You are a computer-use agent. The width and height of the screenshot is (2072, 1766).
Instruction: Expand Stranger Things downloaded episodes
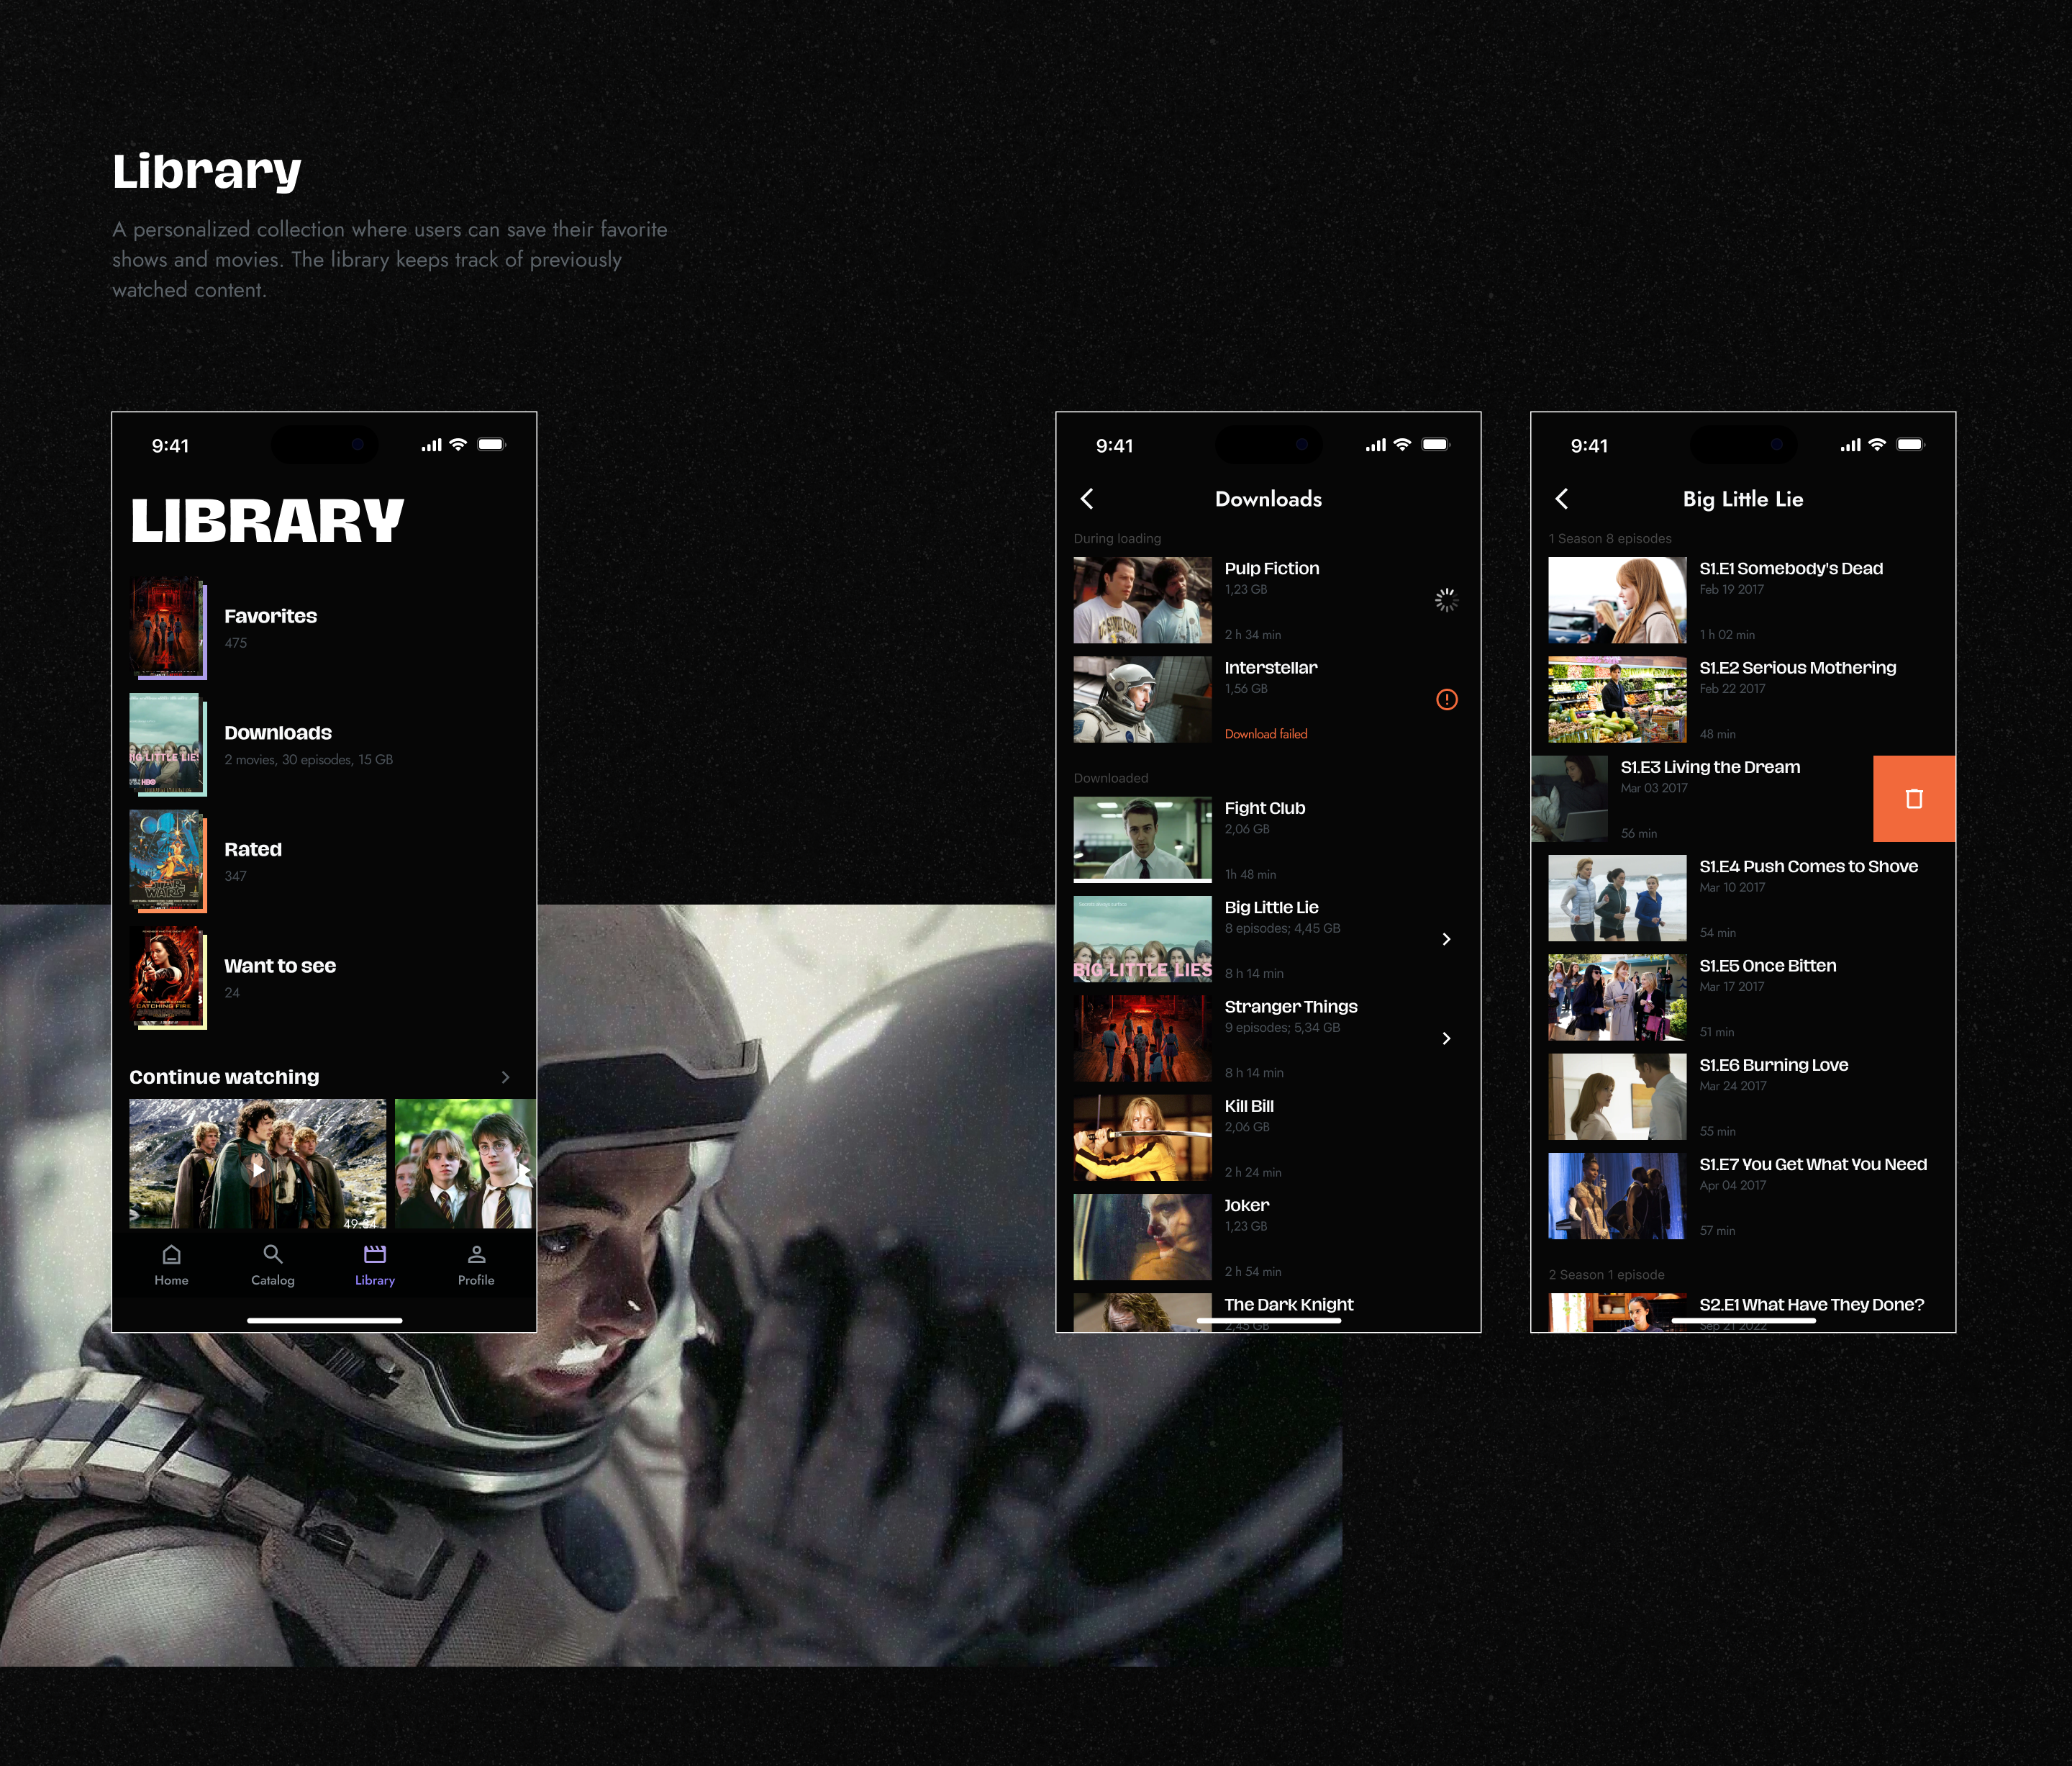(x=1446, y=1039)
